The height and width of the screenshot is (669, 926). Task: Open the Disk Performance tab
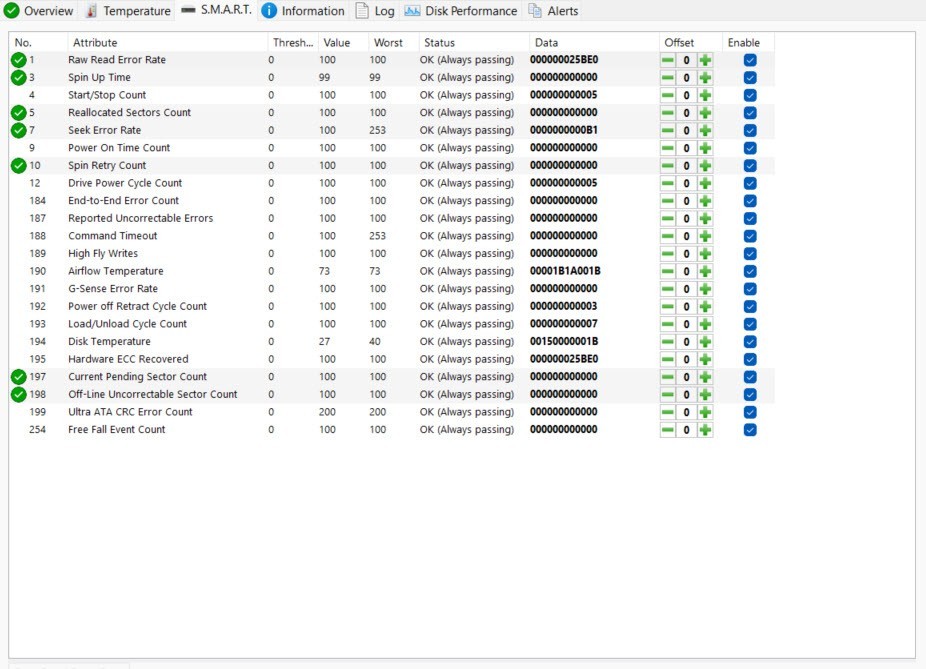[461, 11]
